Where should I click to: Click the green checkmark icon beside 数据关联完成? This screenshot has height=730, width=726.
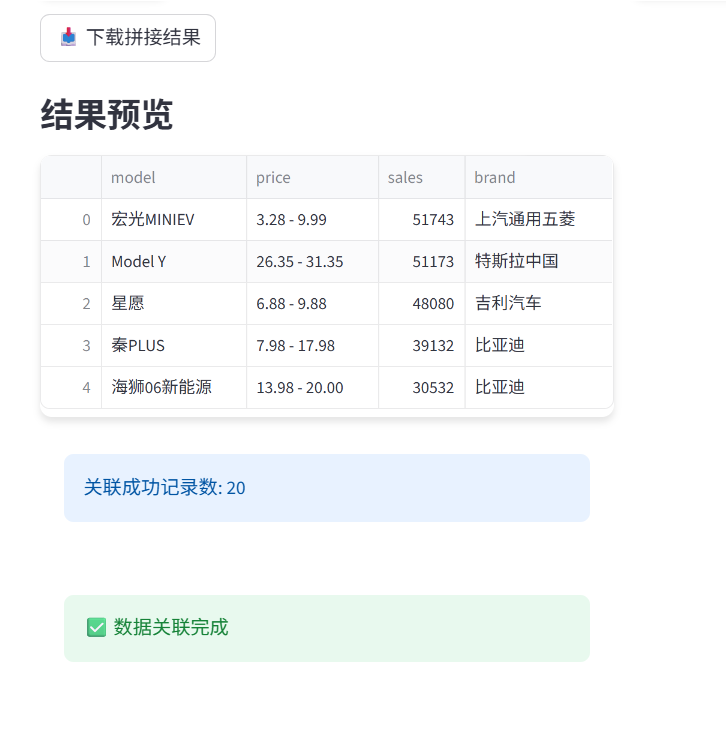[x=96, y=628]
